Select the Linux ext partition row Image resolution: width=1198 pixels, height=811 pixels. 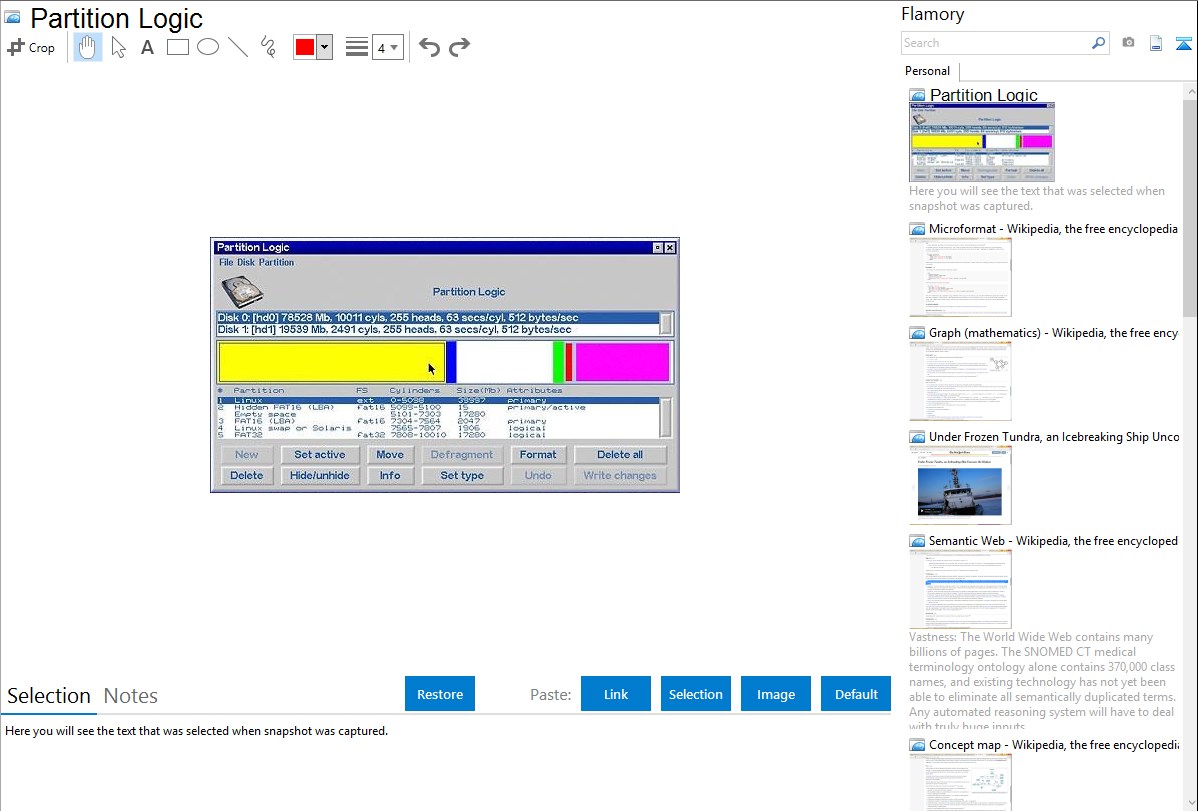(x=438, y=401)
